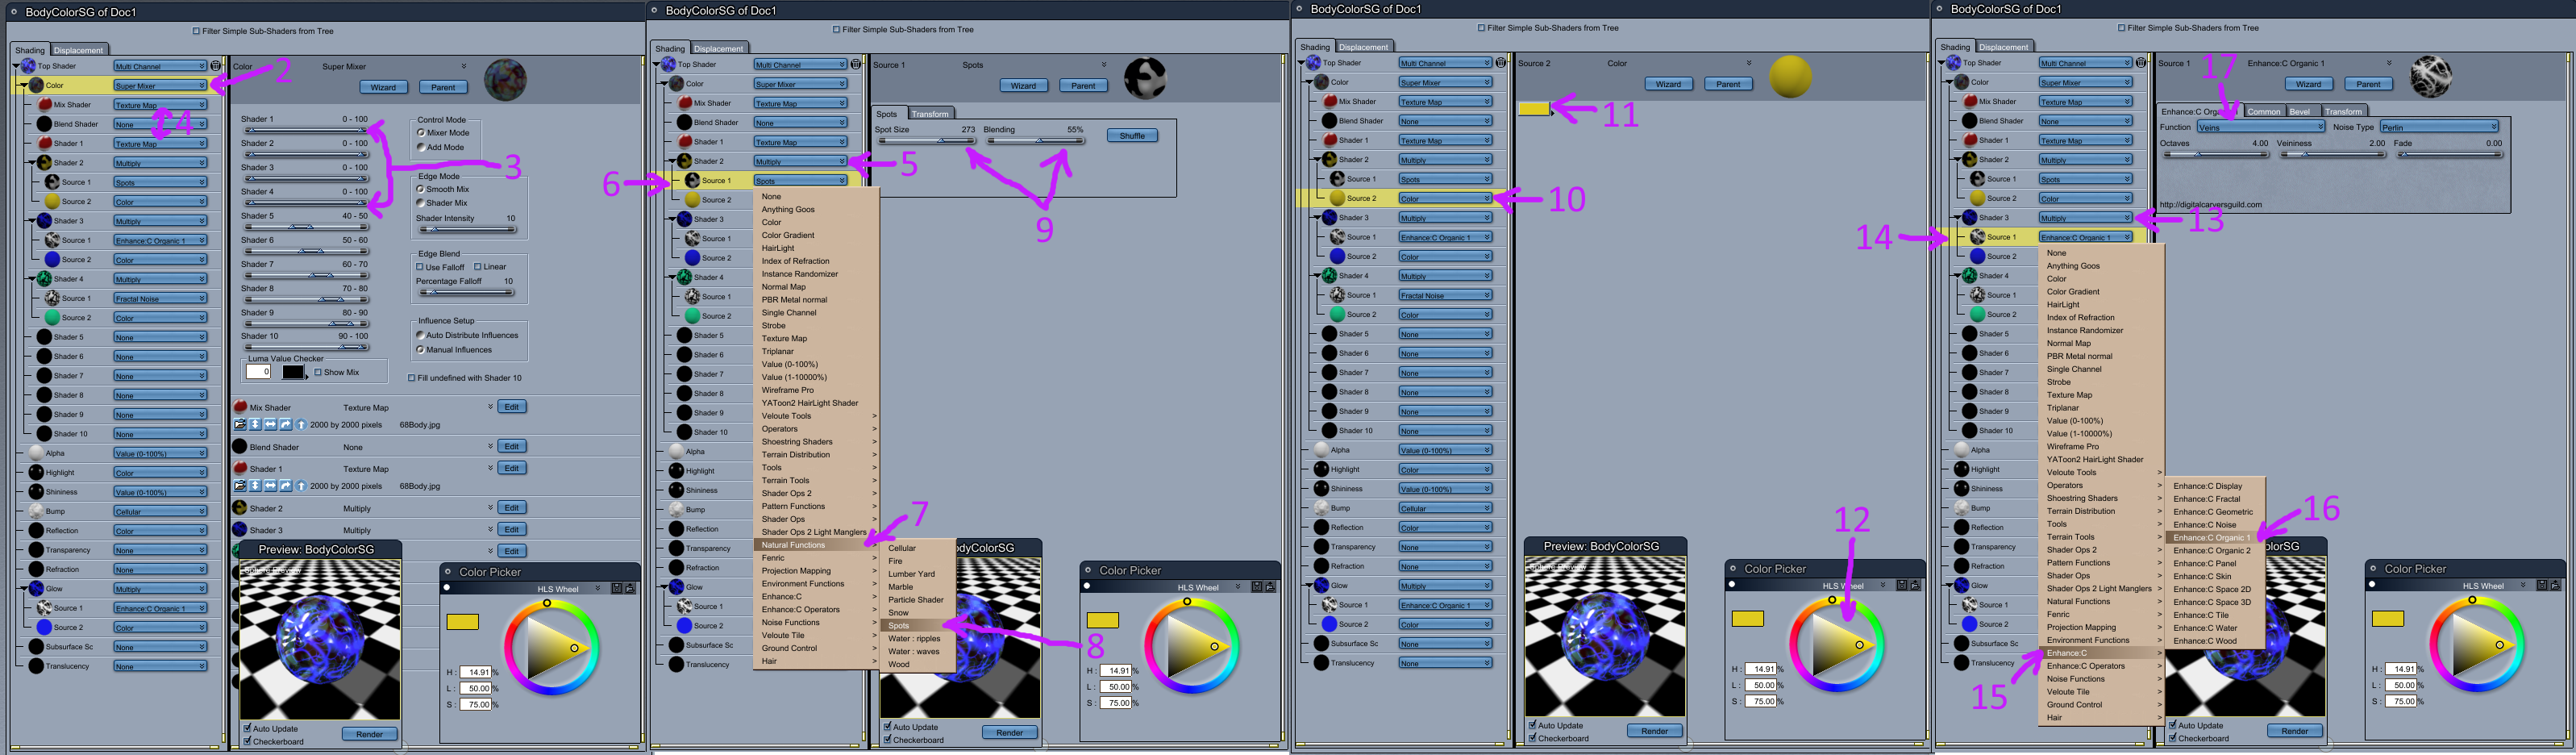Click rotate icon in Mix Shader's texture row
The height and width of the screenshot is (755, 2576).
pos(285,425)
